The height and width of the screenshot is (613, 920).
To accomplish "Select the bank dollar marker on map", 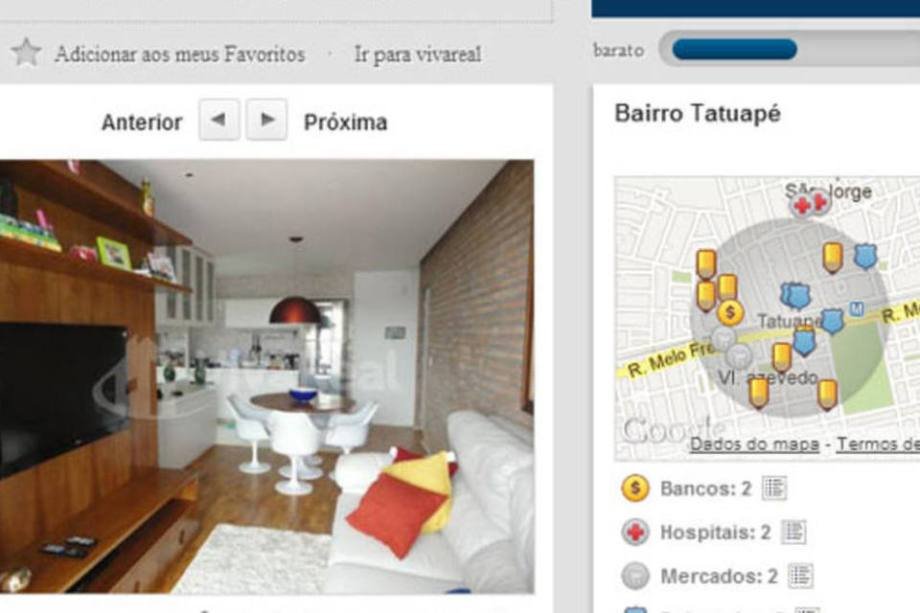I will click(730, 313).
